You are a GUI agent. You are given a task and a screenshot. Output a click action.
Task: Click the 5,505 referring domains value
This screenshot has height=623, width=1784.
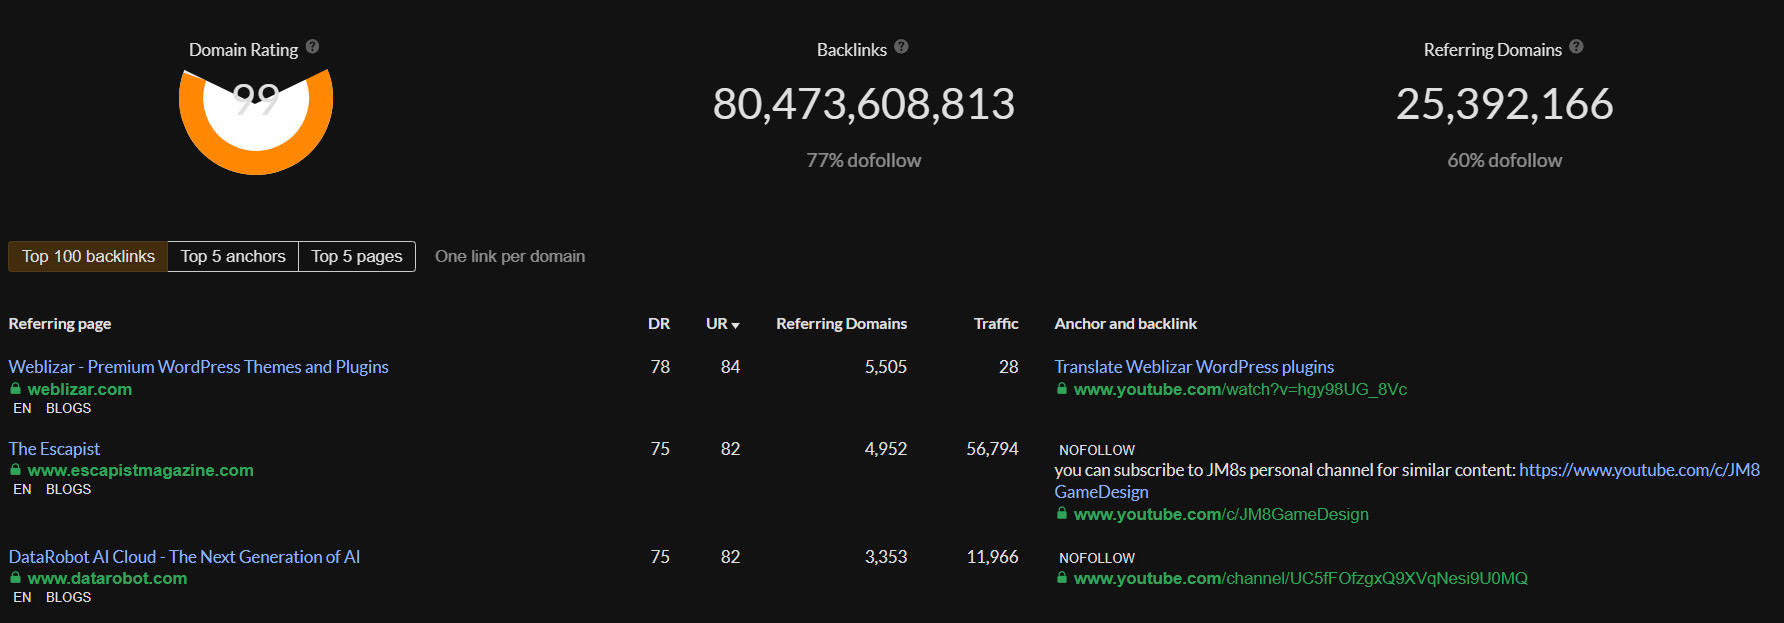[886, 367]
